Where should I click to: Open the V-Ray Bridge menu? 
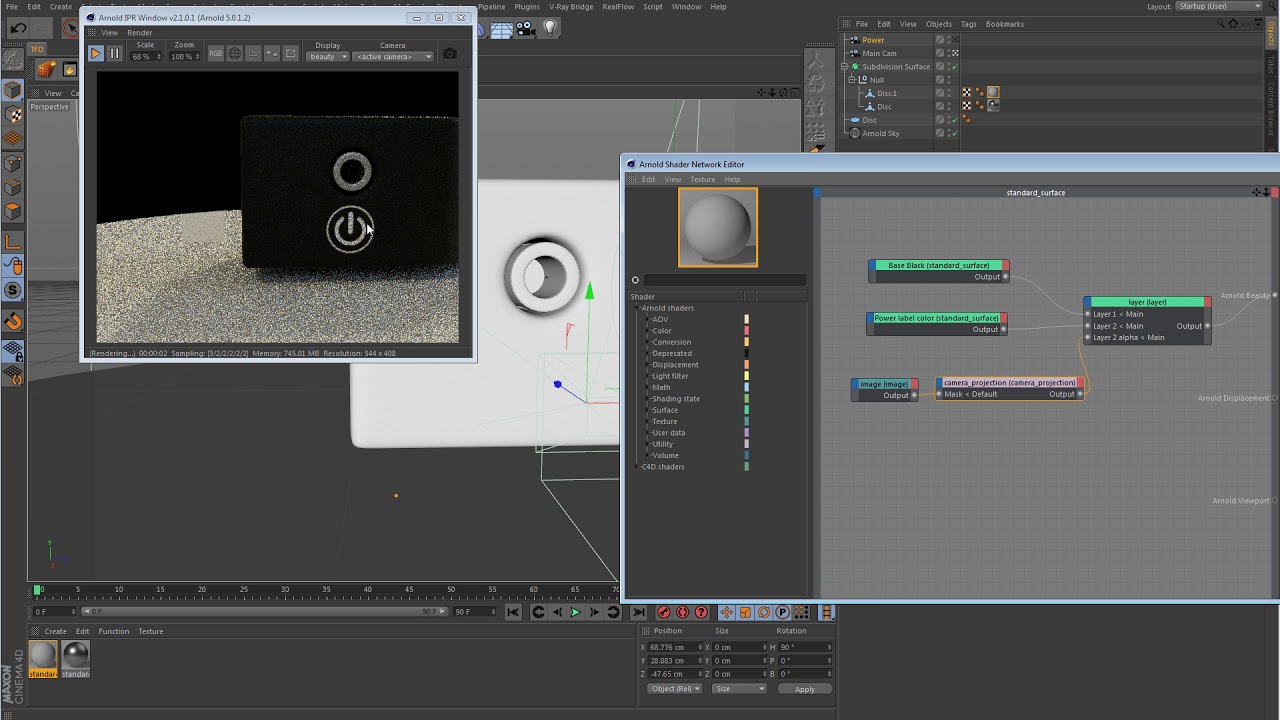pos(571,7)
